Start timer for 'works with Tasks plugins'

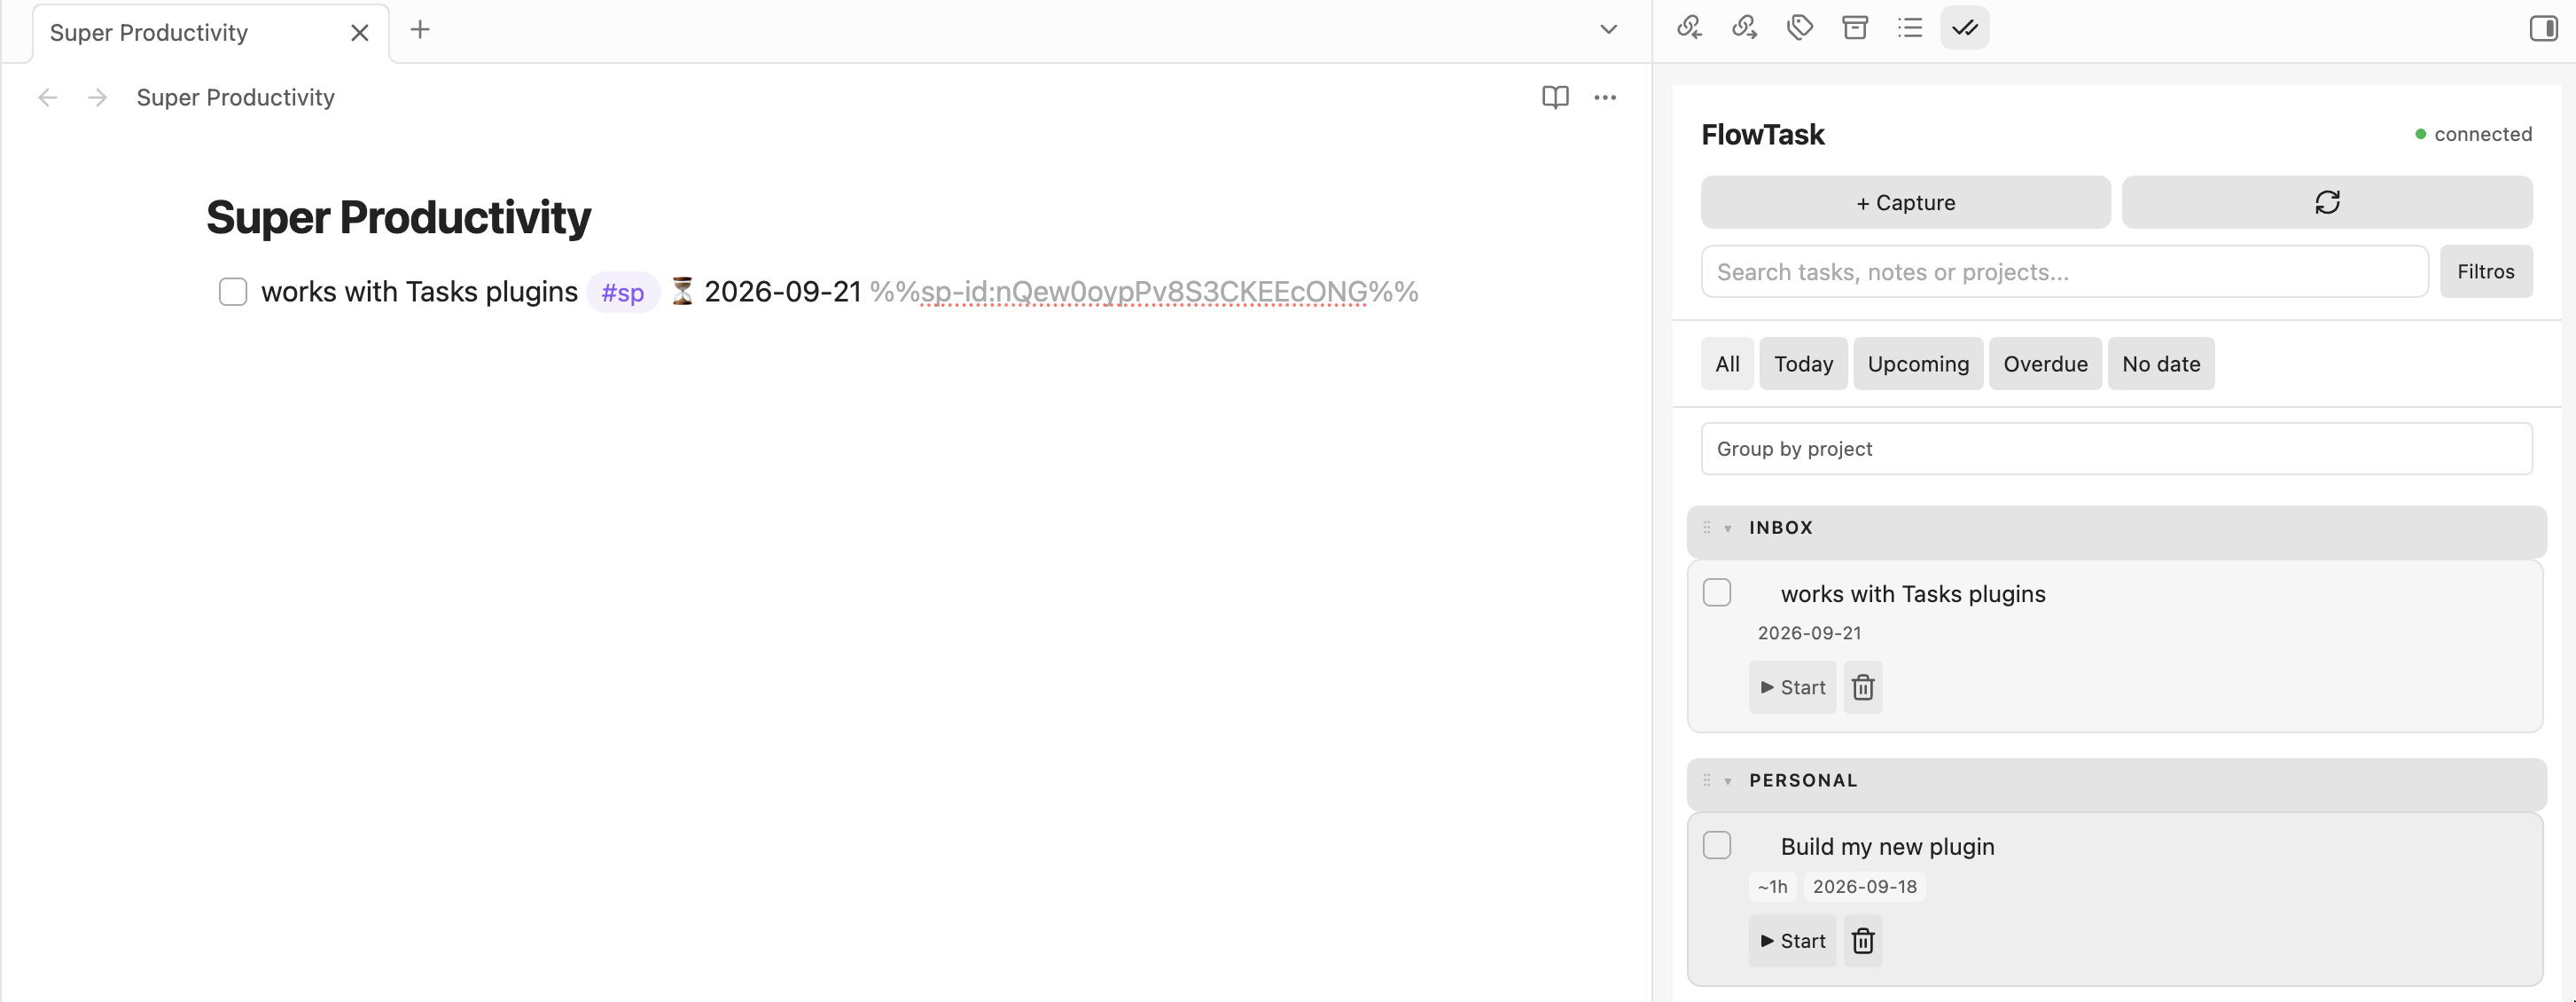[x=1792, y=687]
